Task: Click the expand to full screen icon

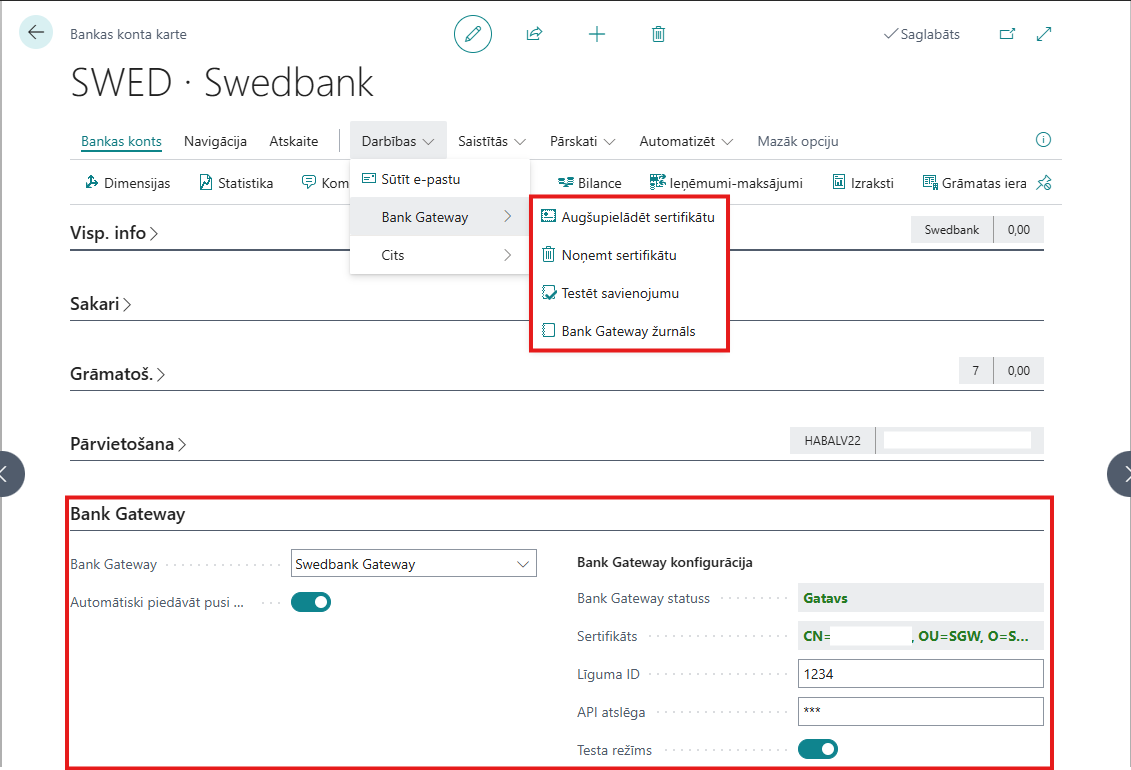Action: (x=1044, y=34)
